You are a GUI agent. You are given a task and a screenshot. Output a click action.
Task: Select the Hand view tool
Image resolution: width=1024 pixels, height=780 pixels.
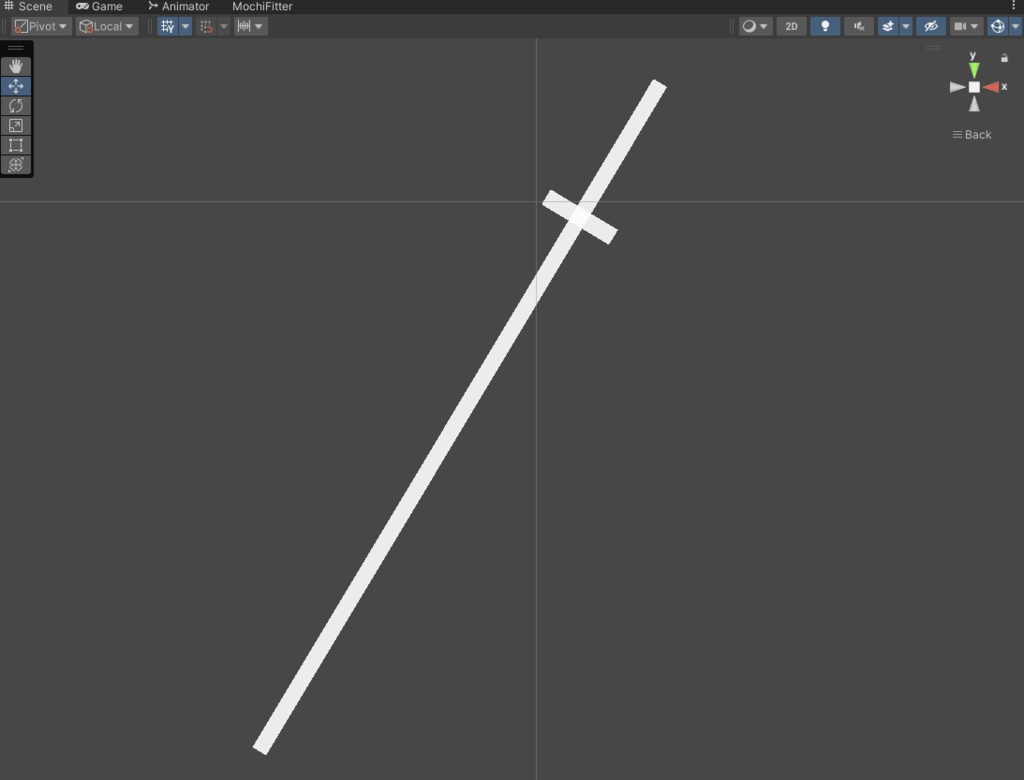[16, 66]
